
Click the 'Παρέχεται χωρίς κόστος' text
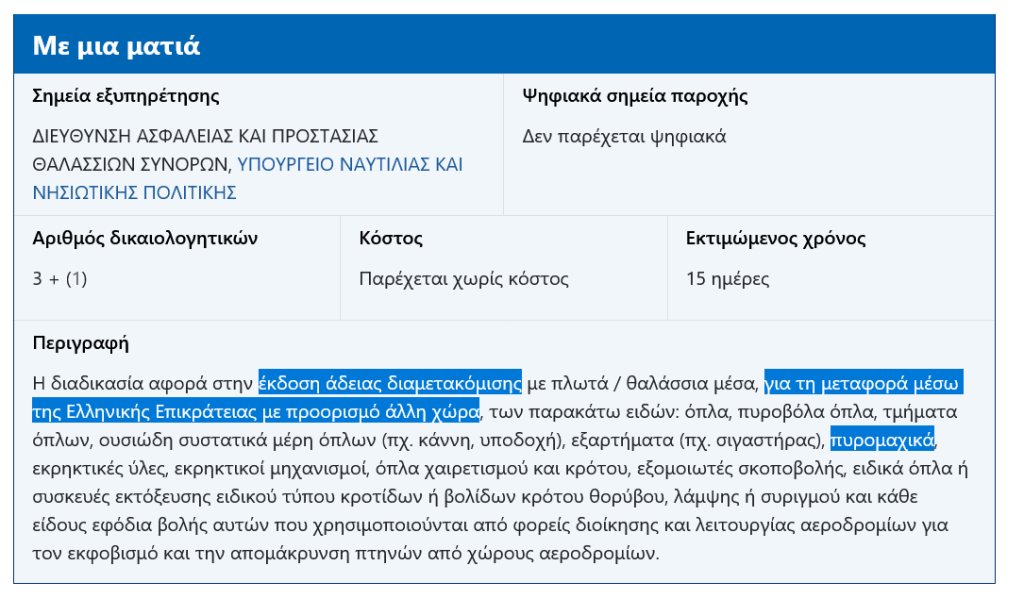[464, 279]
